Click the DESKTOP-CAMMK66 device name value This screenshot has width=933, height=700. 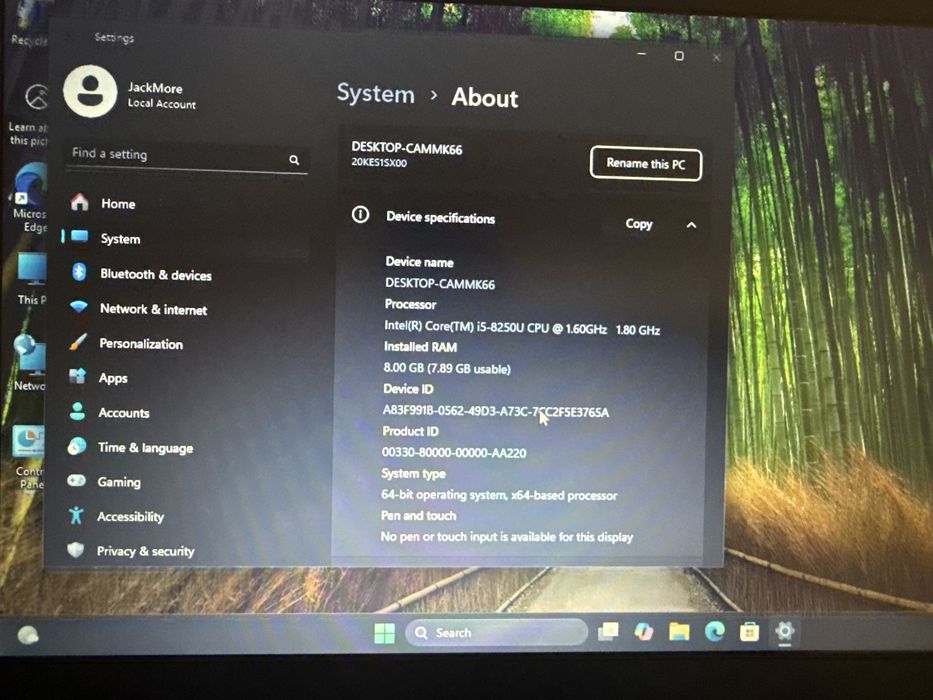[x=440, y=284]
